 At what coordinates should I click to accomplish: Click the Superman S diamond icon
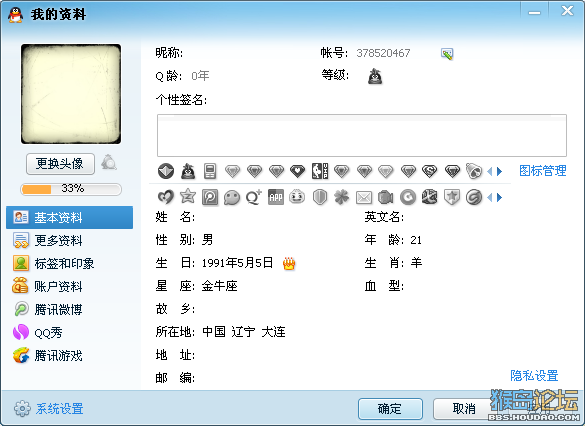click(x=429, y=172)
